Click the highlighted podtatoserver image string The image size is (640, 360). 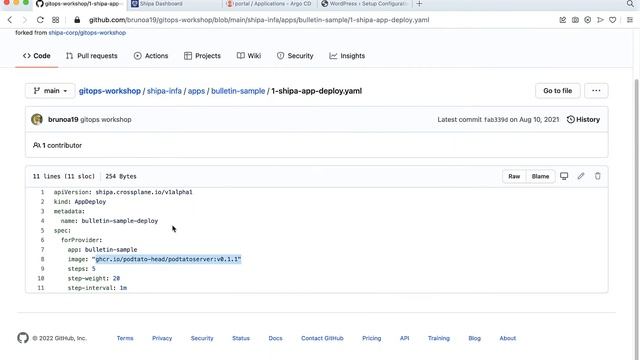[x=168, y=259]
